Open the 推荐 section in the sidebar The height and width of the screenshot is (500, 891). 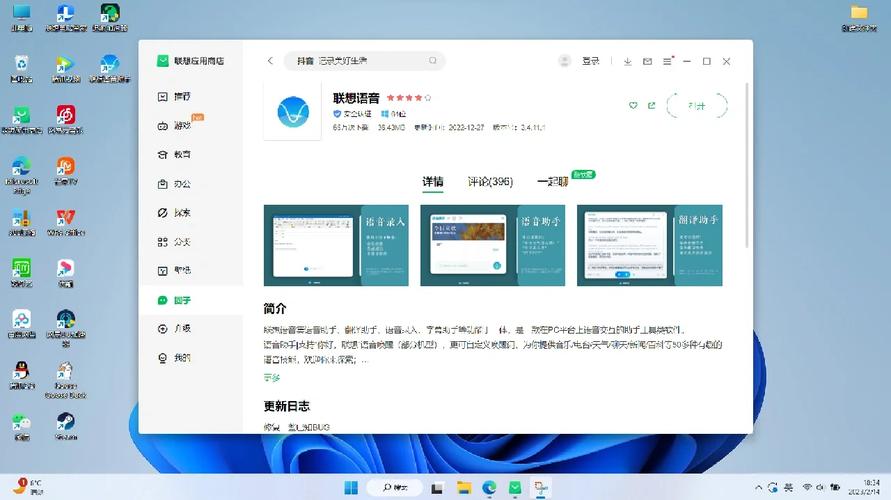click(174, 97)
